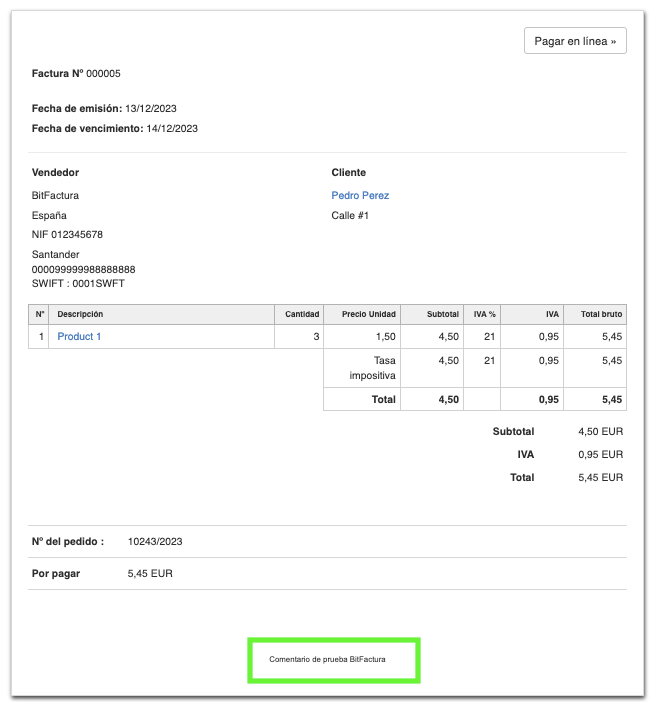Click the Vendedor section heading
The image size is (650, 702).
point(55,173)
